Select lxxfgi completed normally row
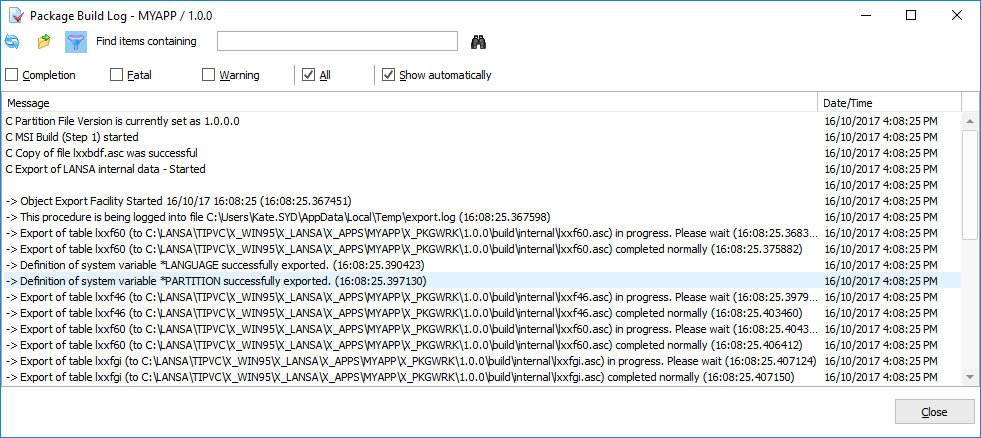 (x=482, y=377)
